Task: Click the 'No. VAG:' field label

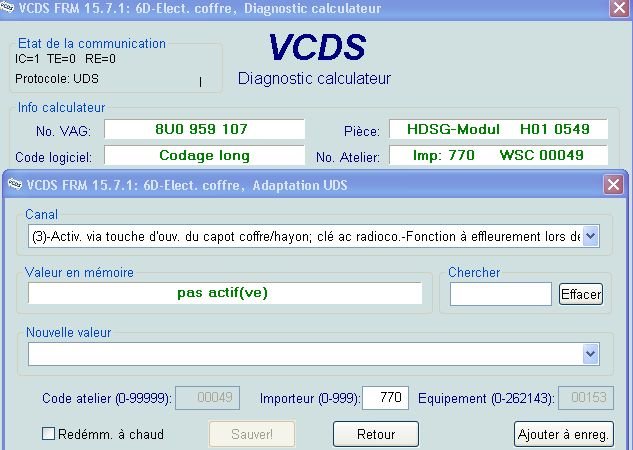Action: click(63, 131)
